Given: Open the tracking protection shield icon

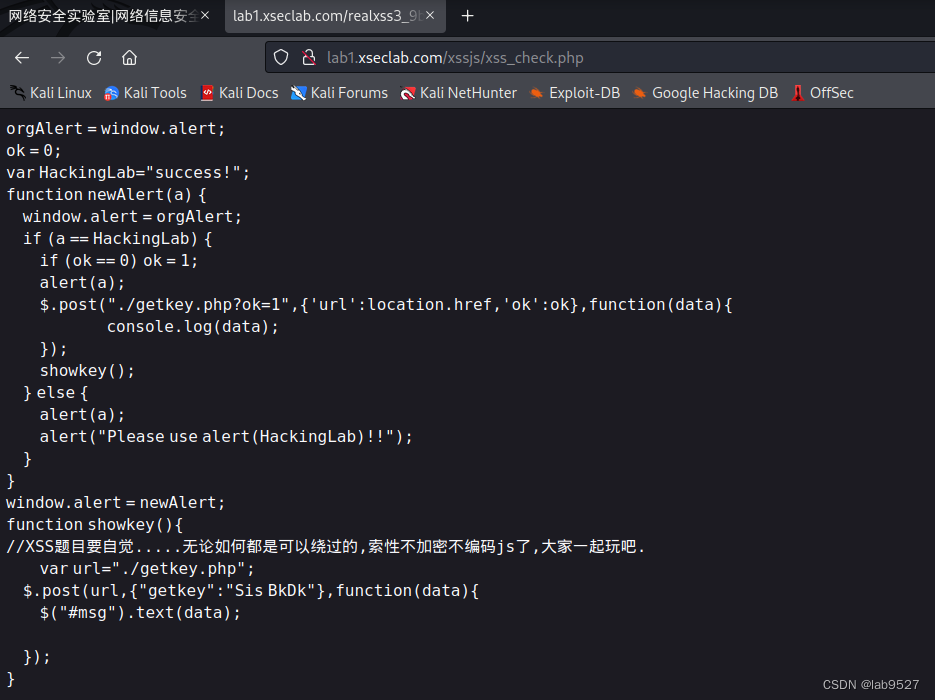Looking at the screenshot, I should pos(281,58).
